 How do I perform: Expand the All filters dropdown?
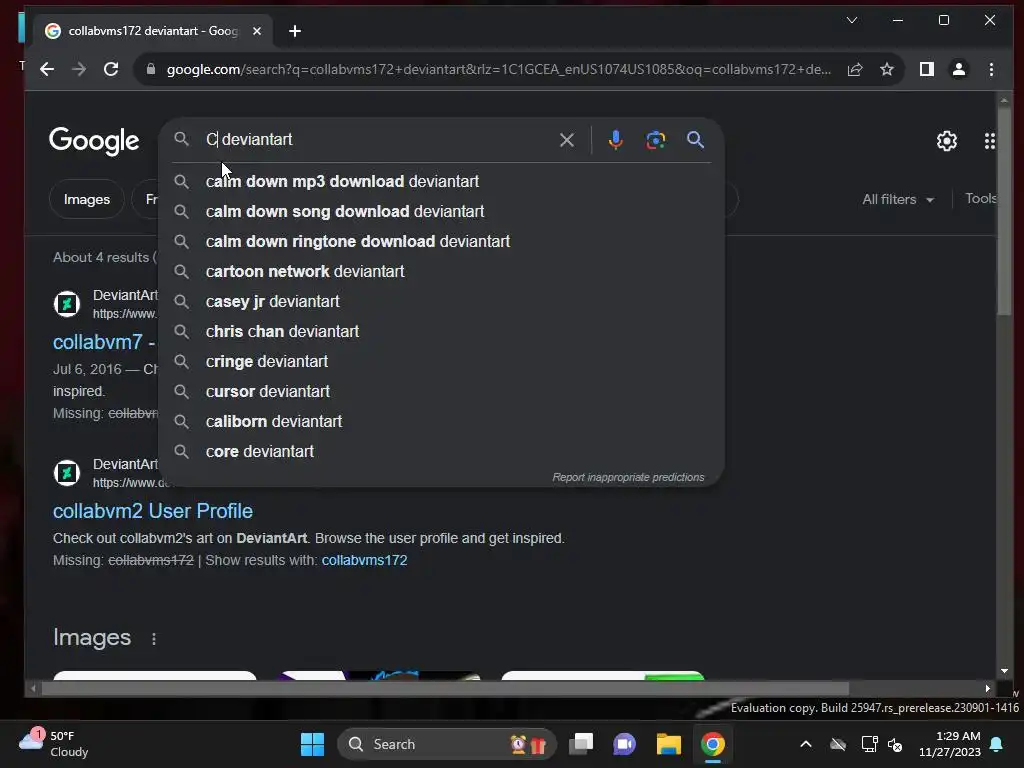pyautogui.click(x=897, y=199)
